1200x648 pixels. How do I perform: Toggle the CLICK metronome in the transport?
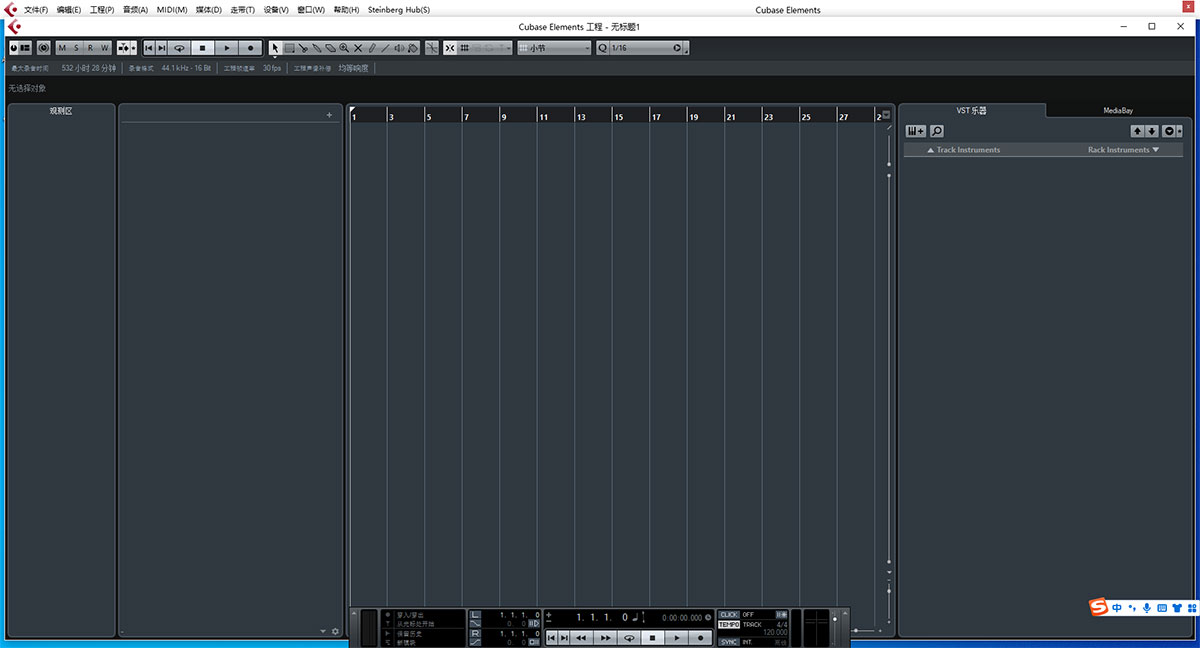(728, 614)
